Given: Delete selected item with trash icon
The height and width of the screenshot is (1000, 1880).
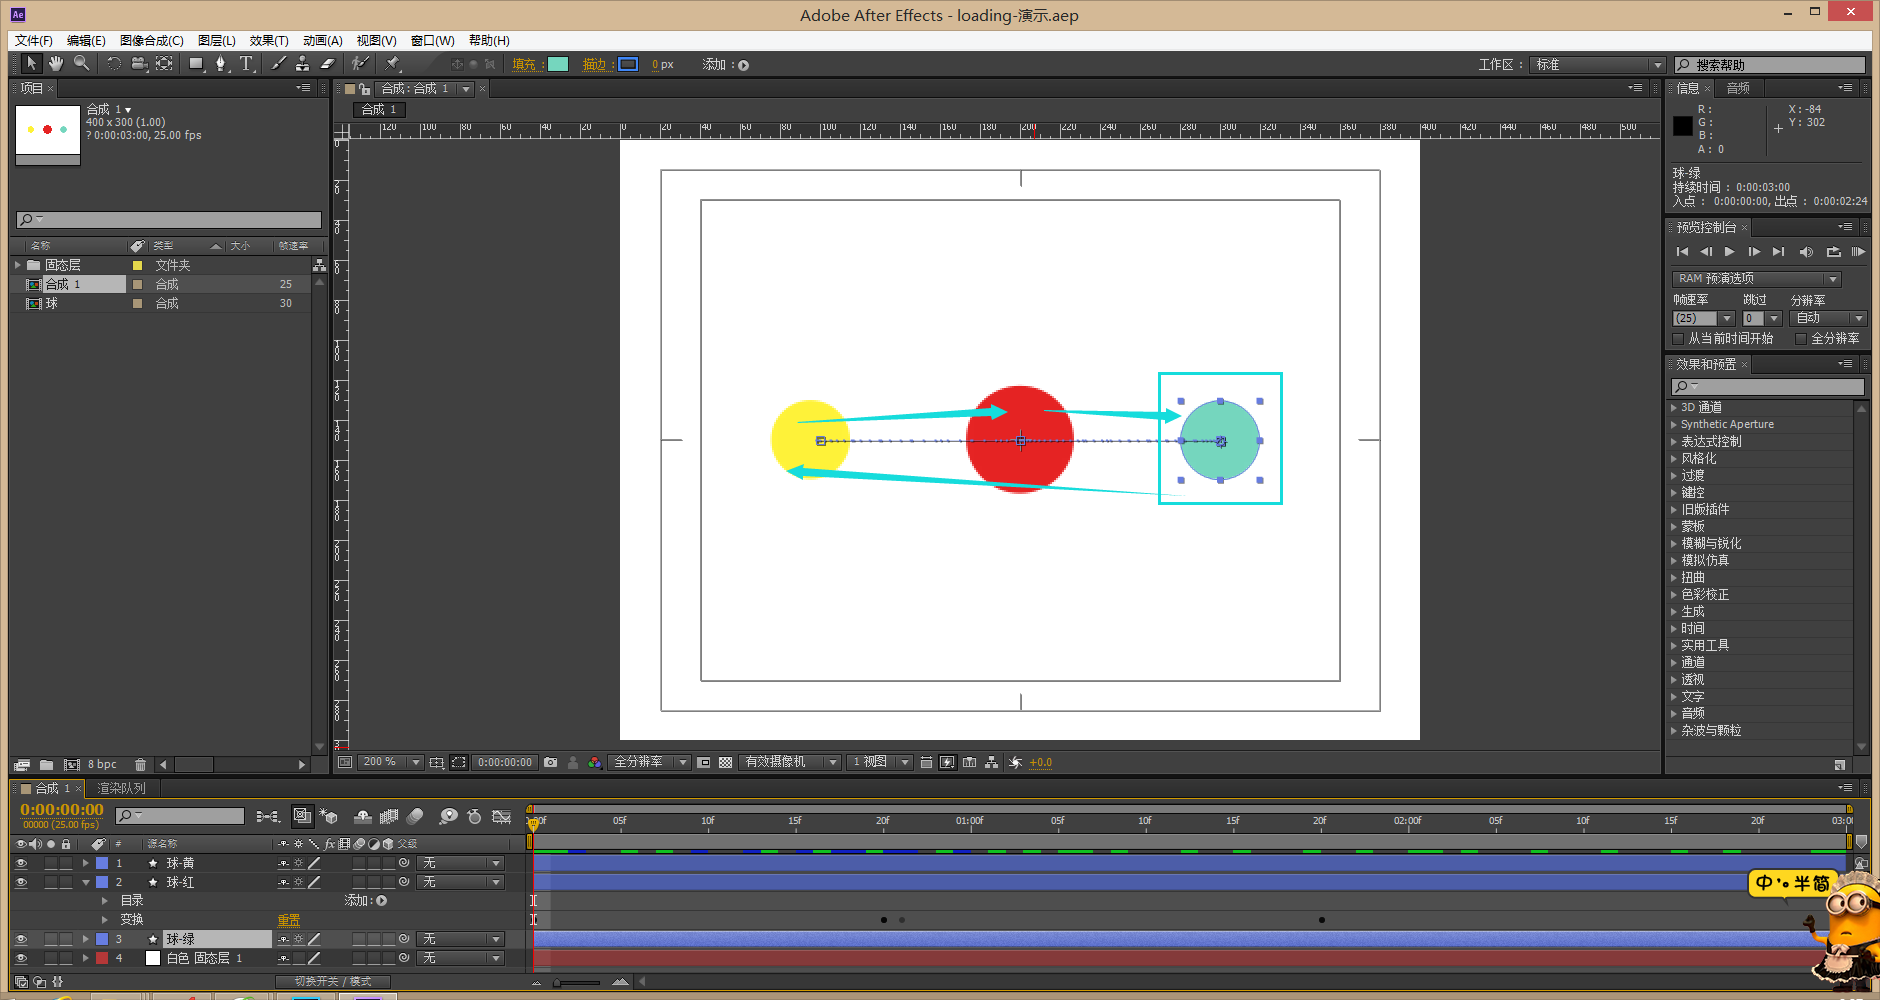Looking at the screenshot, I should coord(140,765).
